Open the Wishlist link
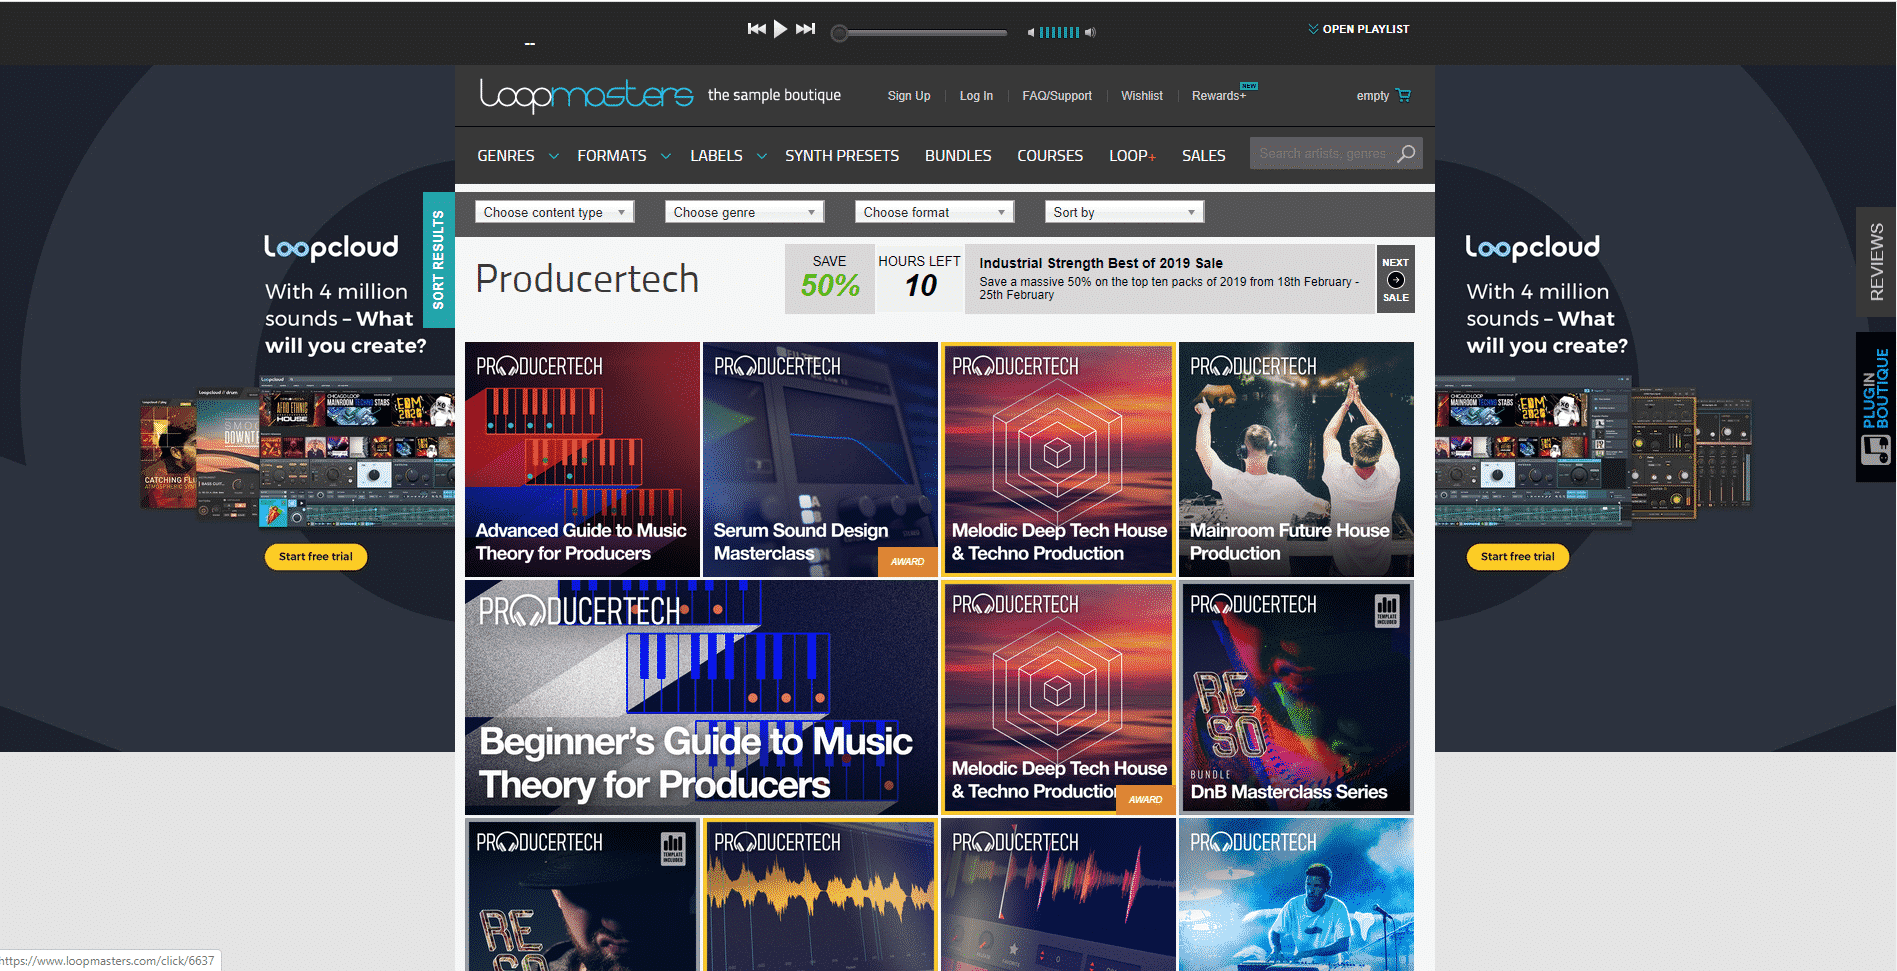Image resolution: width=1897 pixels, height=971 pixels. pyautogui.click(x=1142, y=96)
